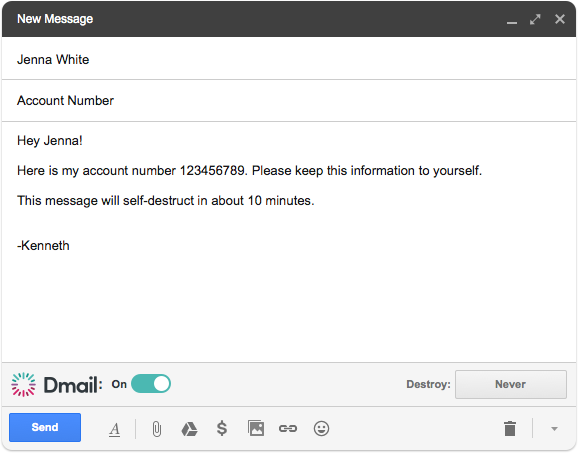Open the Destroy timer Never dropdown
The height and width of the screenshot is (453, 578).
(511, 384)
